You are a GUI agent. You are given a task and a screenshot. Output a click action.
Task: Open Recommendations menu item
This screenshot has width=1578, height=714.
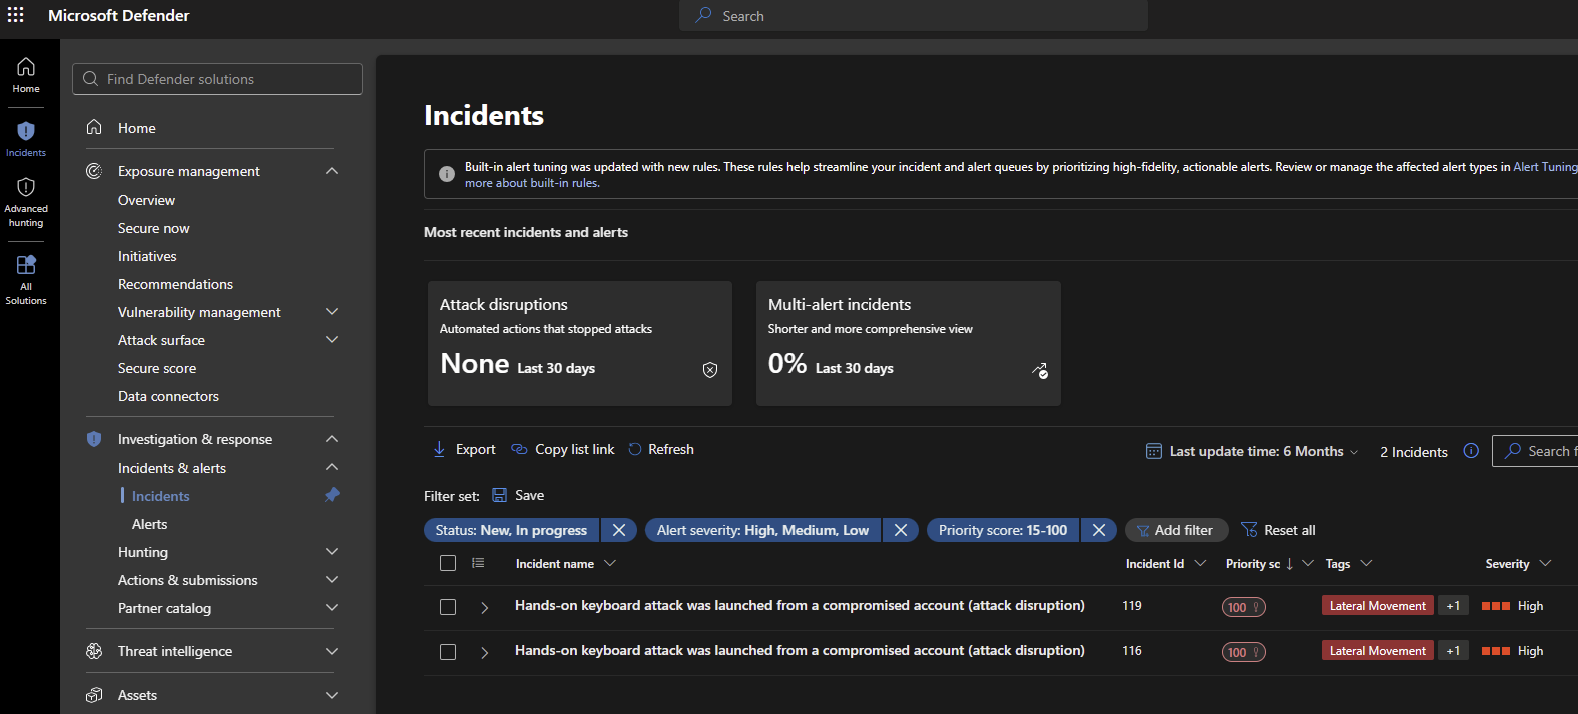coord(175,284)
